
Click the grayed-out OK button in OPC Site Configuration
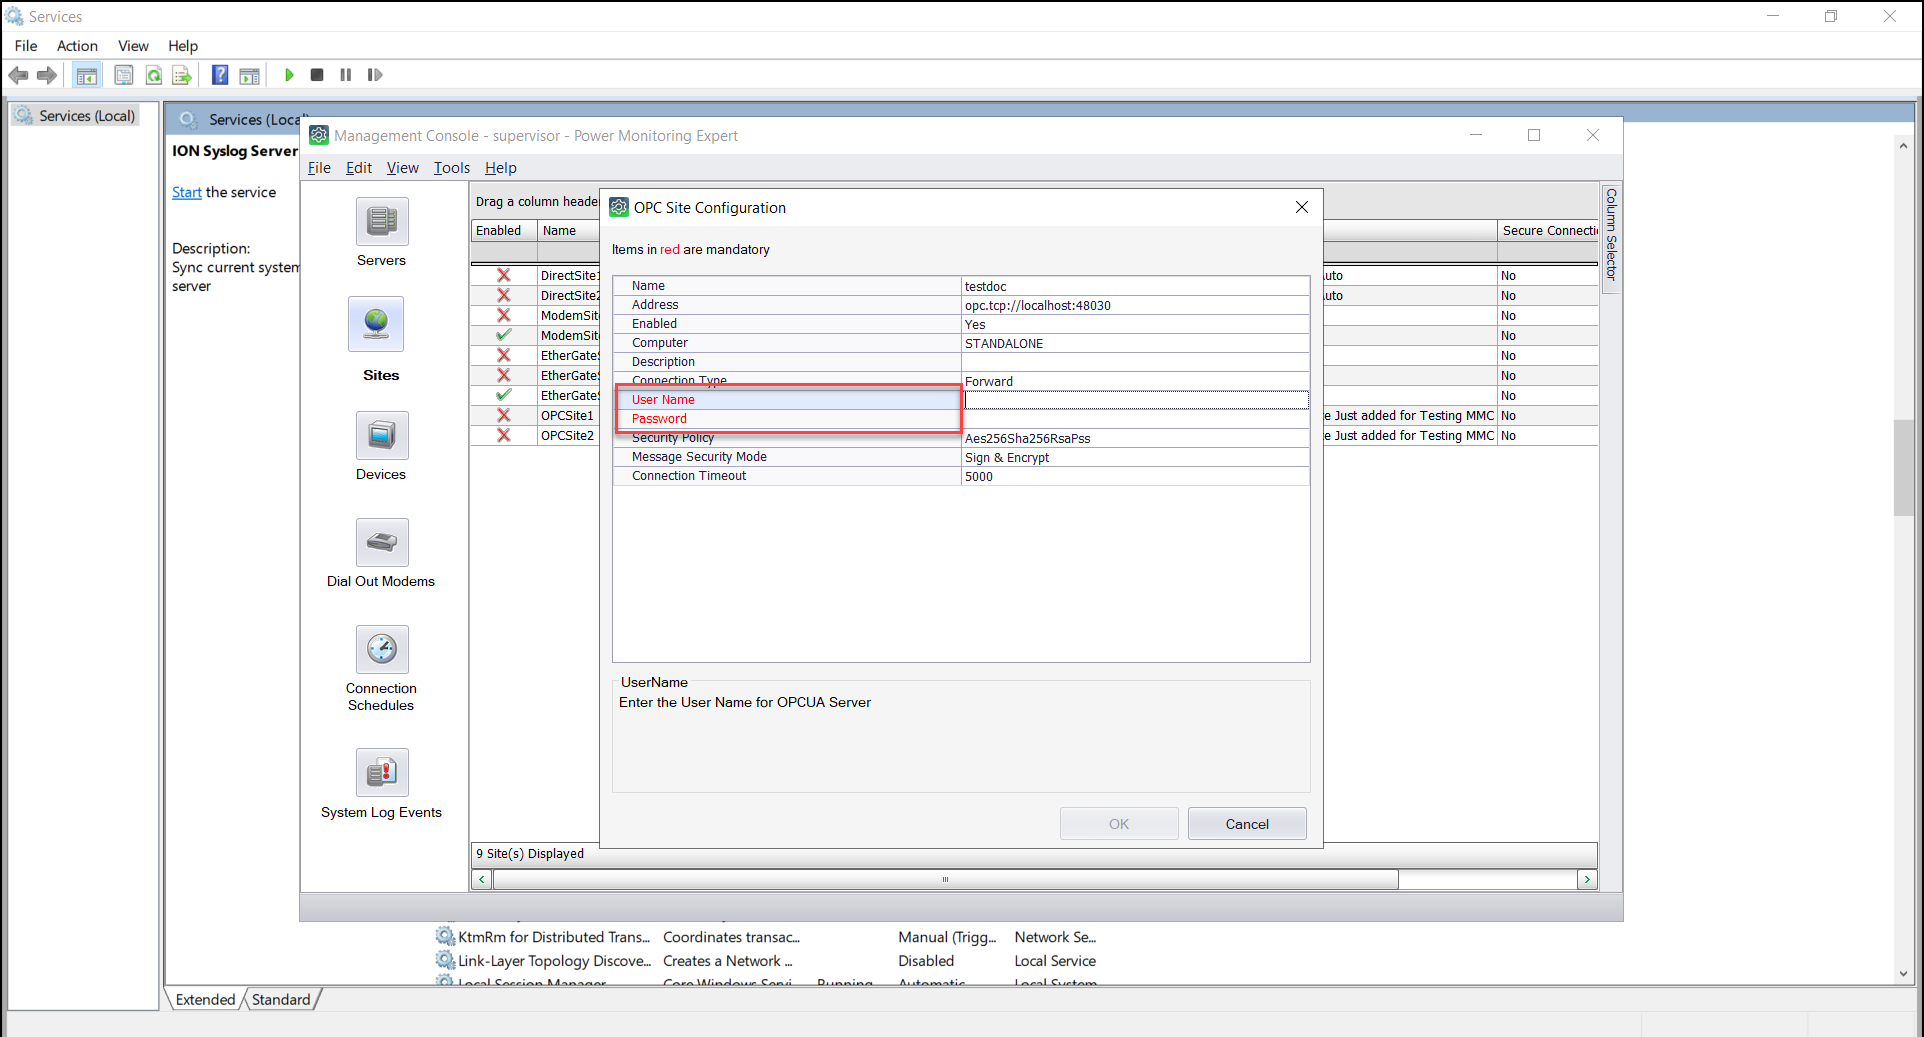point(1119,824)
